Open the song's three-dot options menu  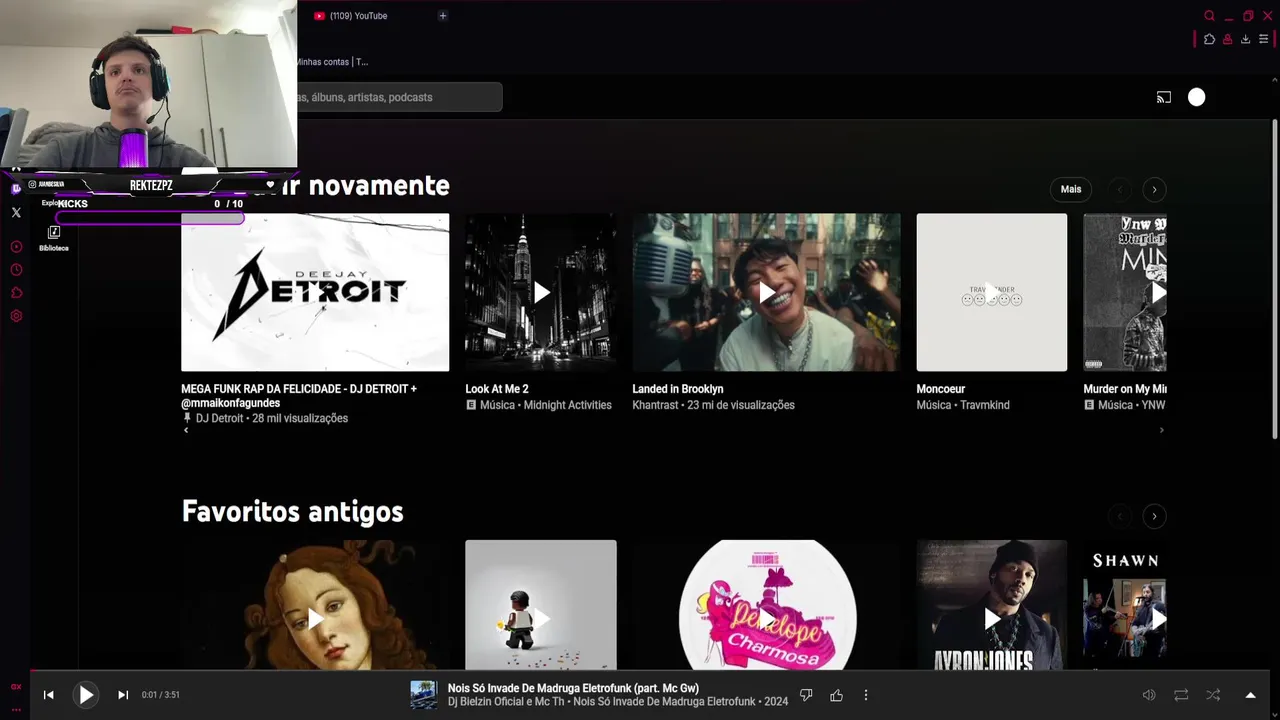[866, 695]
